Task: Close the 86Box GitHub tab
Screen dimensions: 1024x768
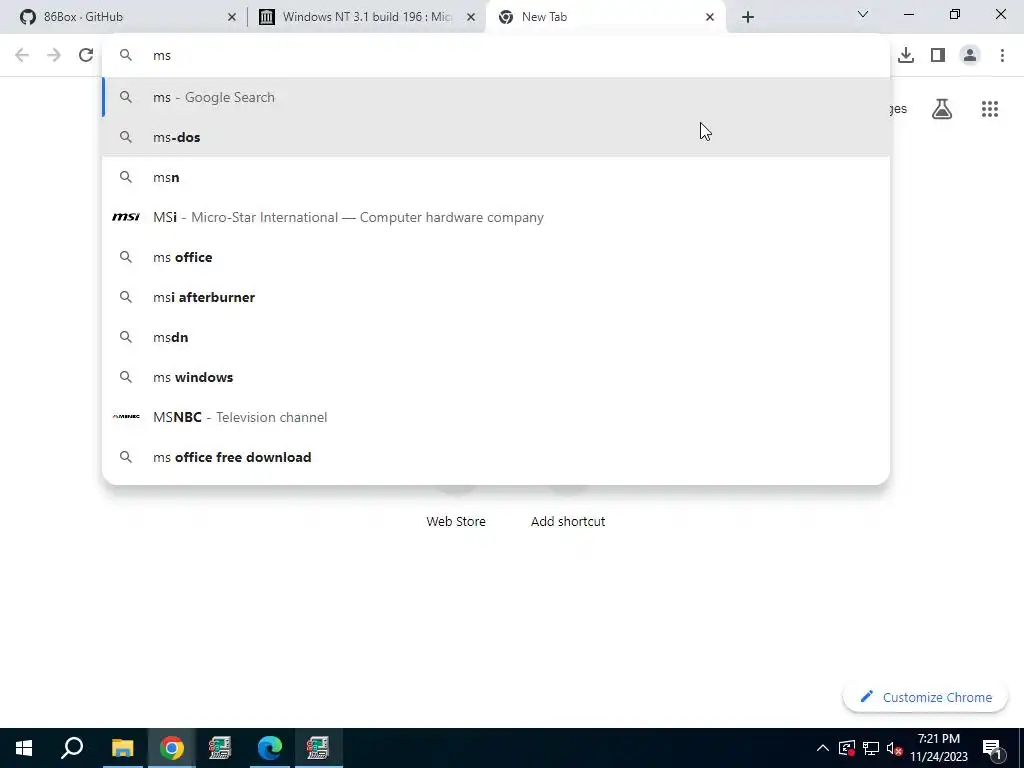Action: [231, 17]
